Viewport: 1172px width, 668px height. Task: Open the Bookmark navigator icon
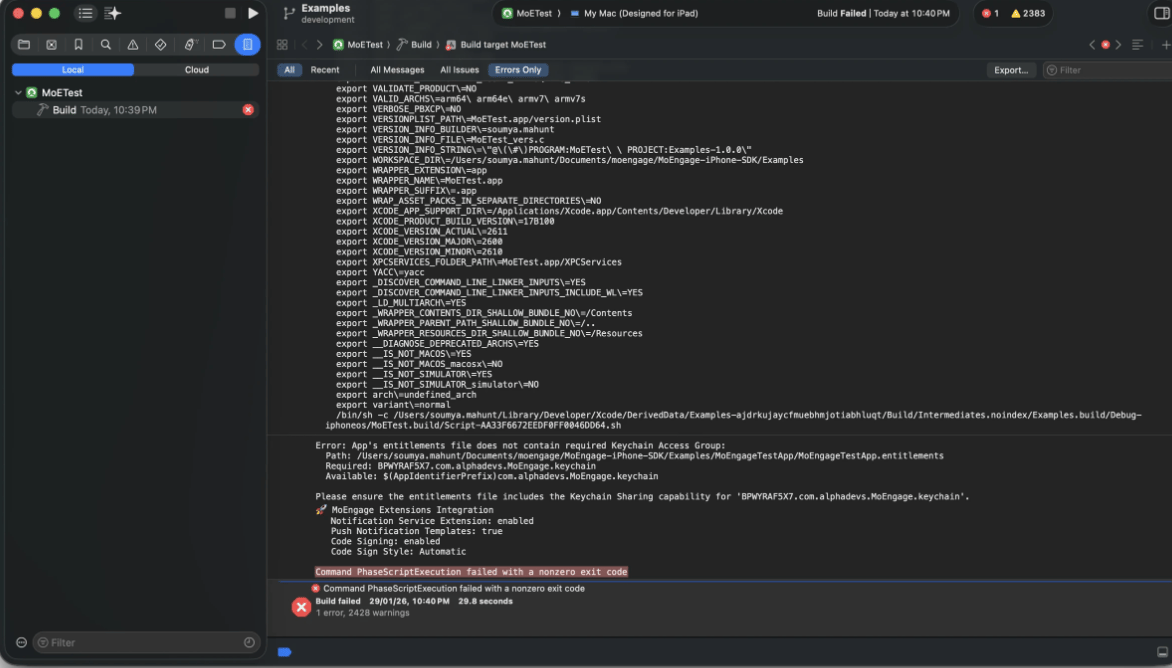(x=78, y=45)
